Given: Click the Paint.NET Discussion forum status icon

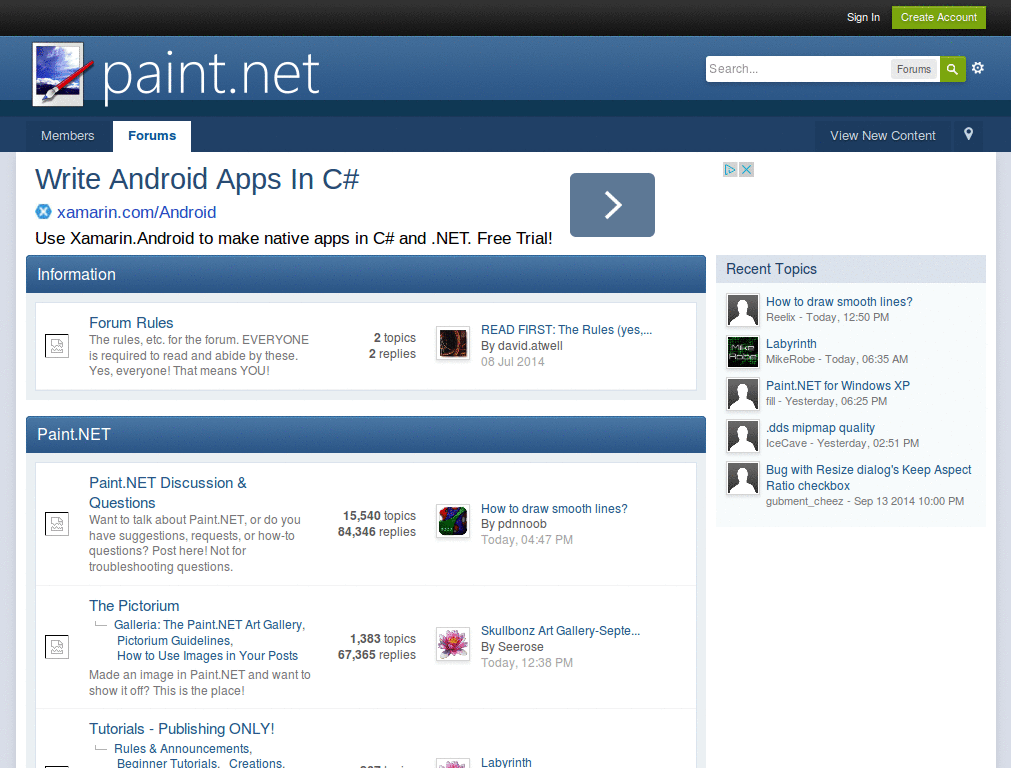Looking at the screenshot, I should click(x=57, y=524).
